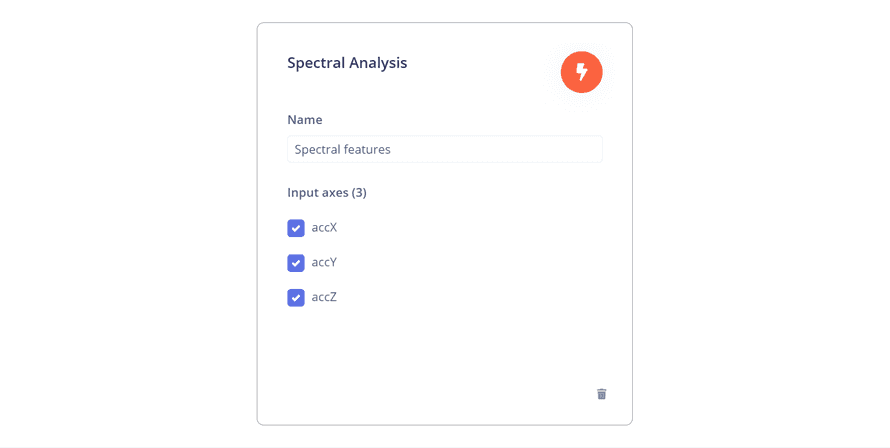Disable the accY axis checkbox
Screen dimensions: 890x448
[296, 263]
